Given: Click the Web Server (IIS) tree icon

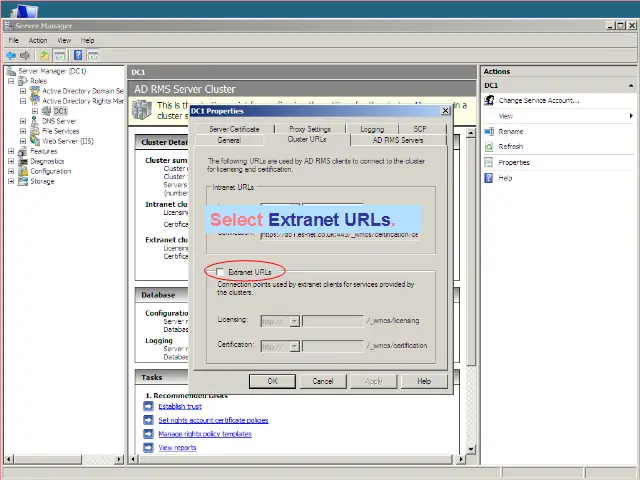Looking at the screenshot, I should click(x=35, y=141).
